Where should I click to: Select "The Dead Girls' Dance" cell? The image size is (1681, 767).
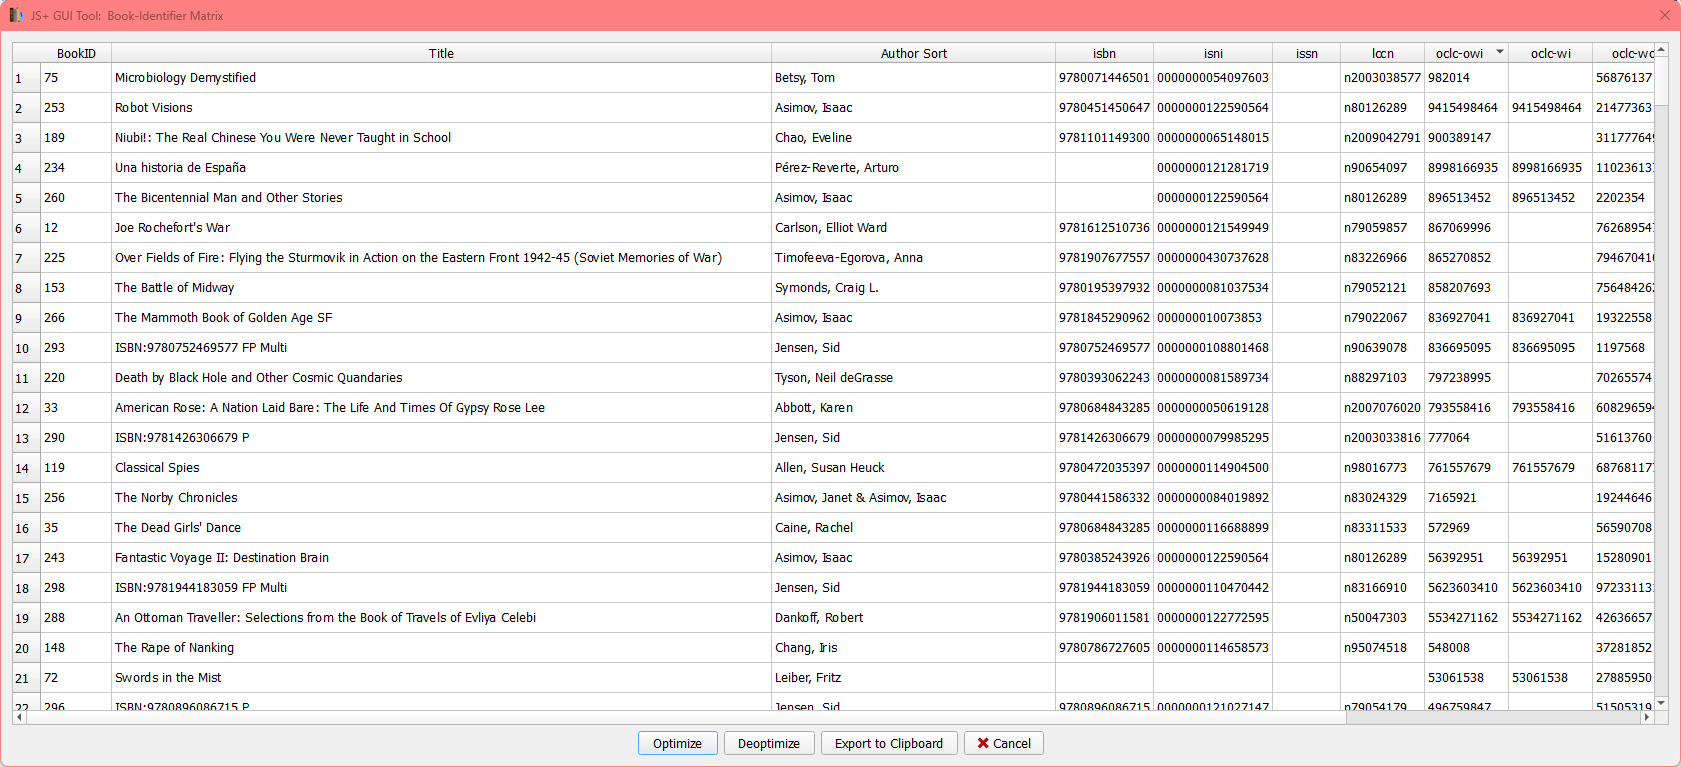pos(441,528)
